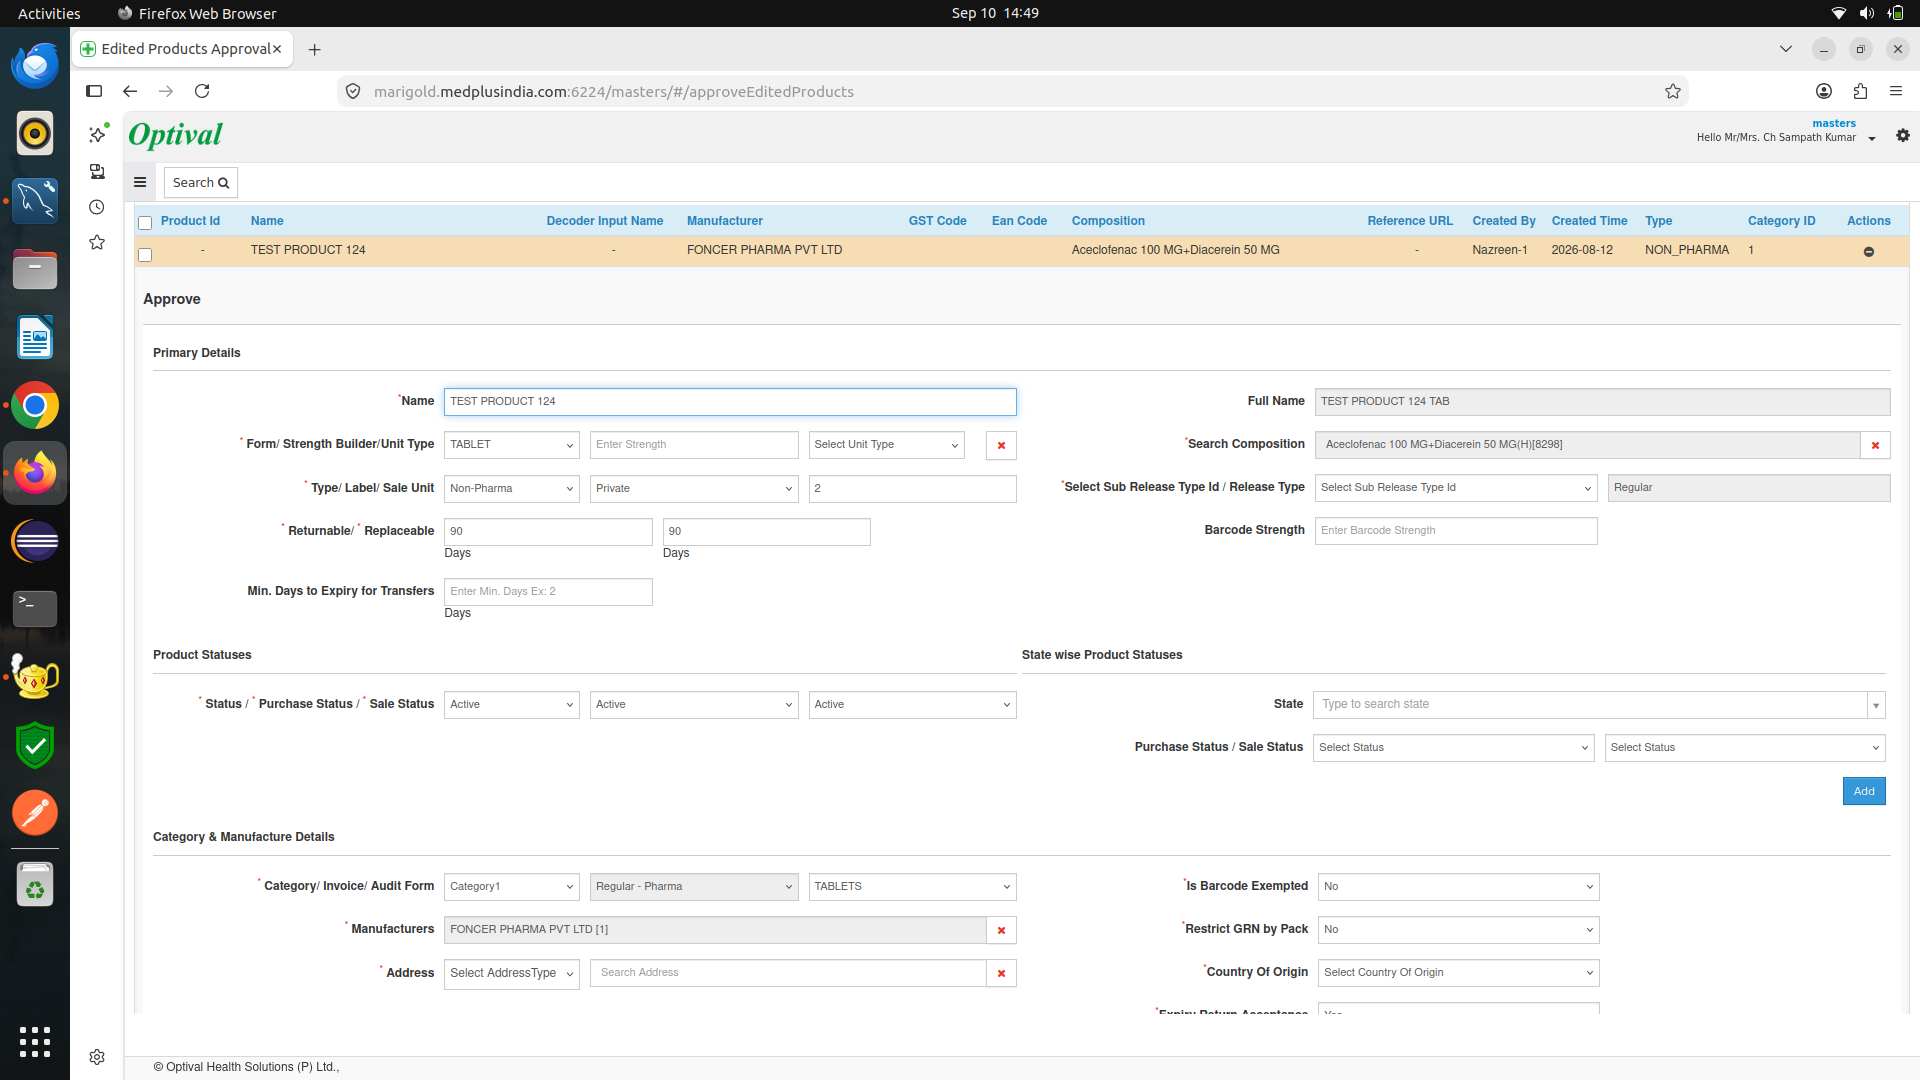
Task: Click the blue Add button
Action: pos(1864,792)
